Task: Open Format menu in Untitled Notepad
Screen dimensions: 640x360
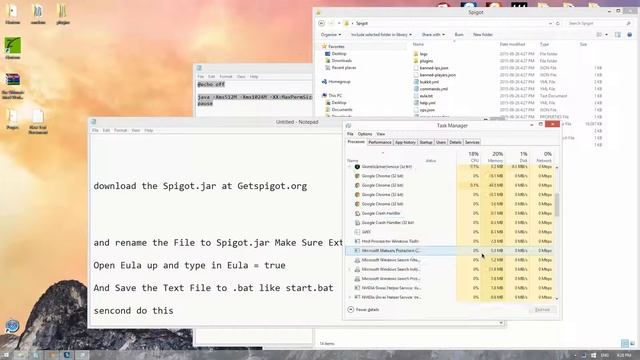Action: [x=120, y=130]
